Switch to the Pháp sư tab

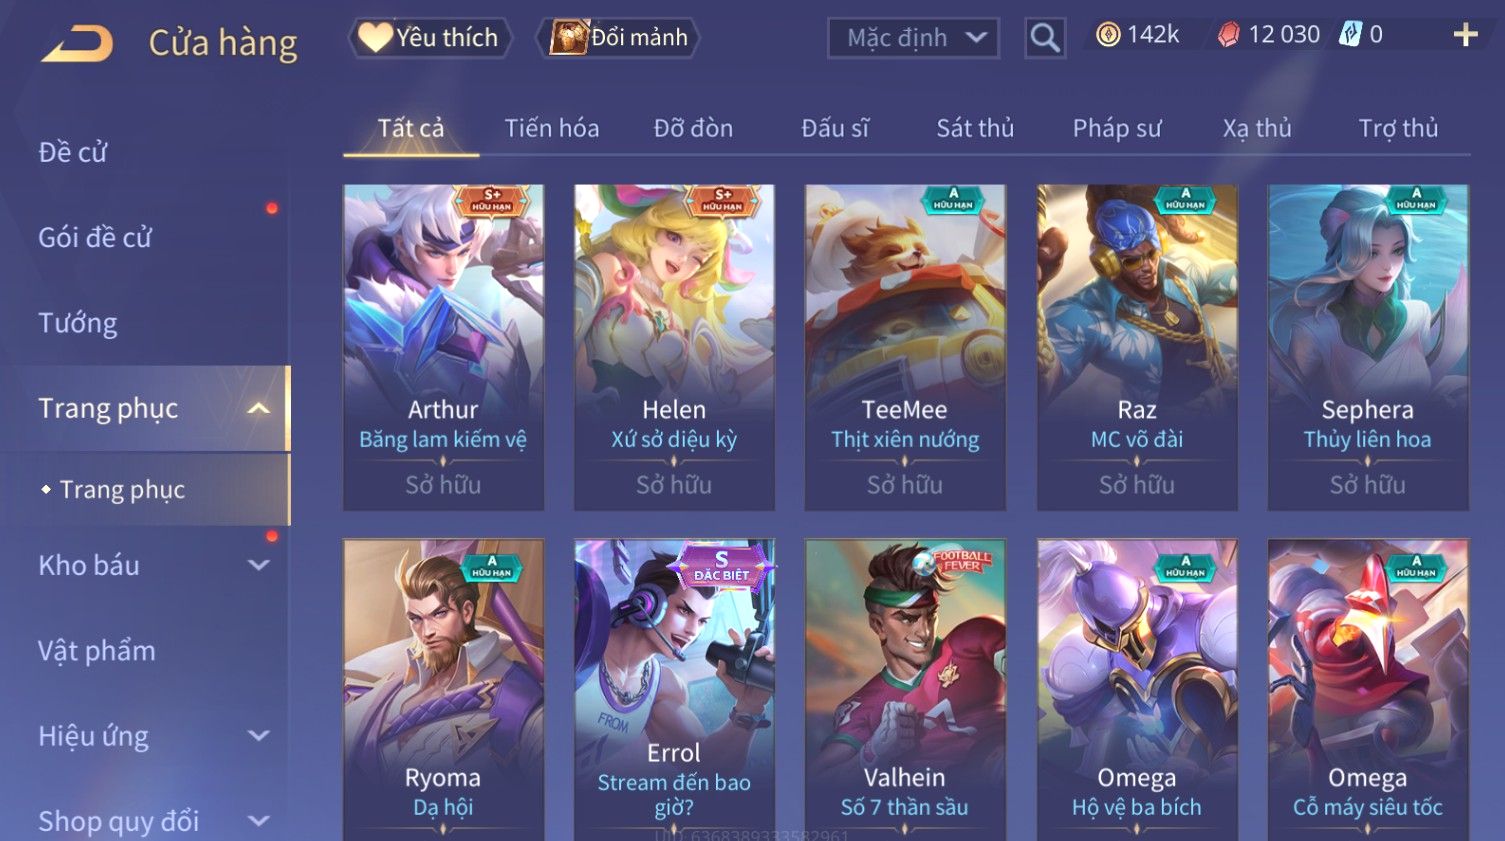pyautogui.click(x=1117, y=128)
